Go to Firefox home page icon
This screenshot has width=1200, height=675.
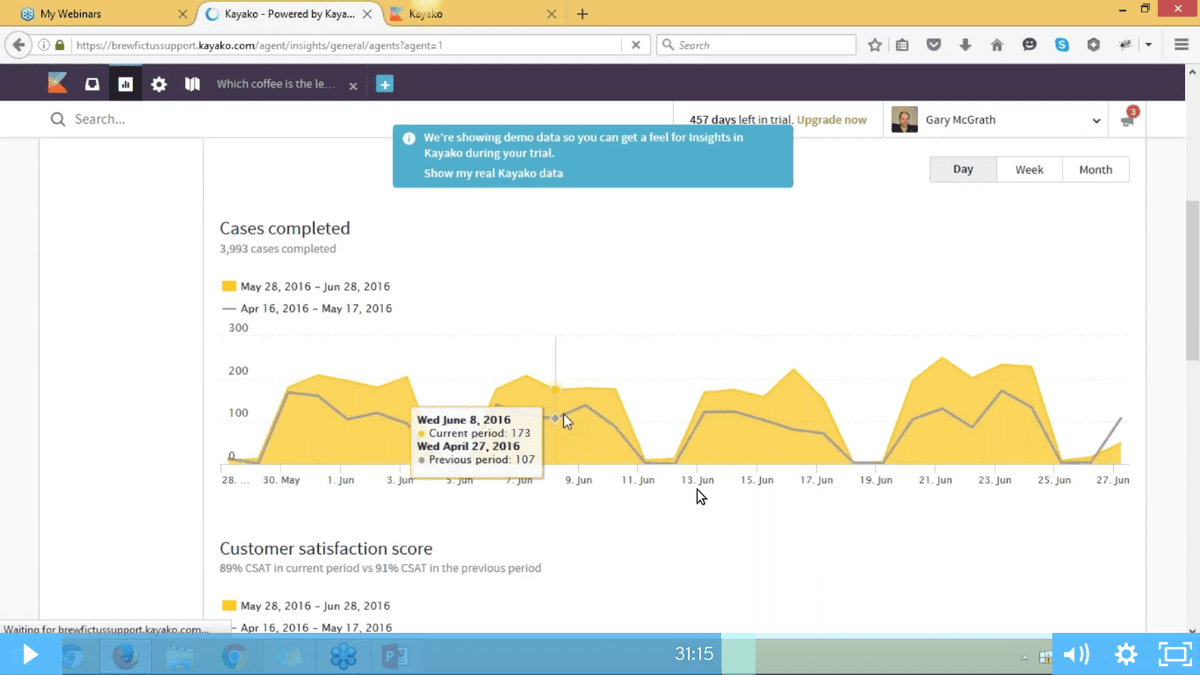pyautogui.click(x=997, y=45)
